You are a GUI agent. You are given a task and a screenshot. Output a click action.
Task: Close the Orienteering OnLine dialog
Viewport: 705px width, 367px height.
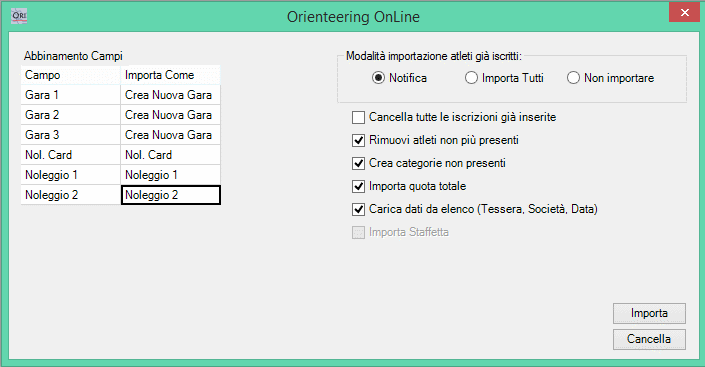click(684, 13)
